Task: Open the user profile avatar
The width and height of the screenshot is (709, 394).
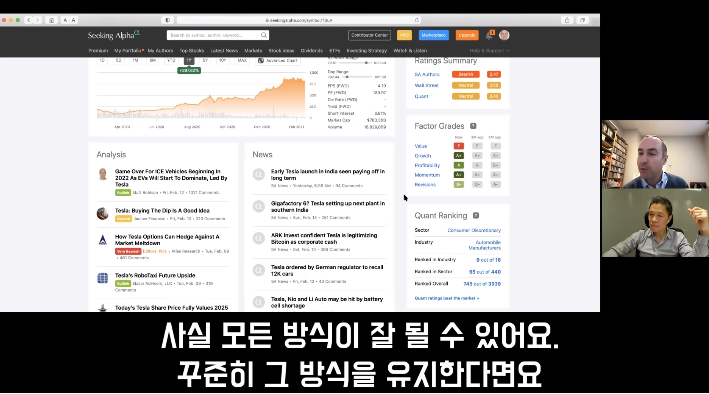Action: pyautogui.click(x=504, y=35)
